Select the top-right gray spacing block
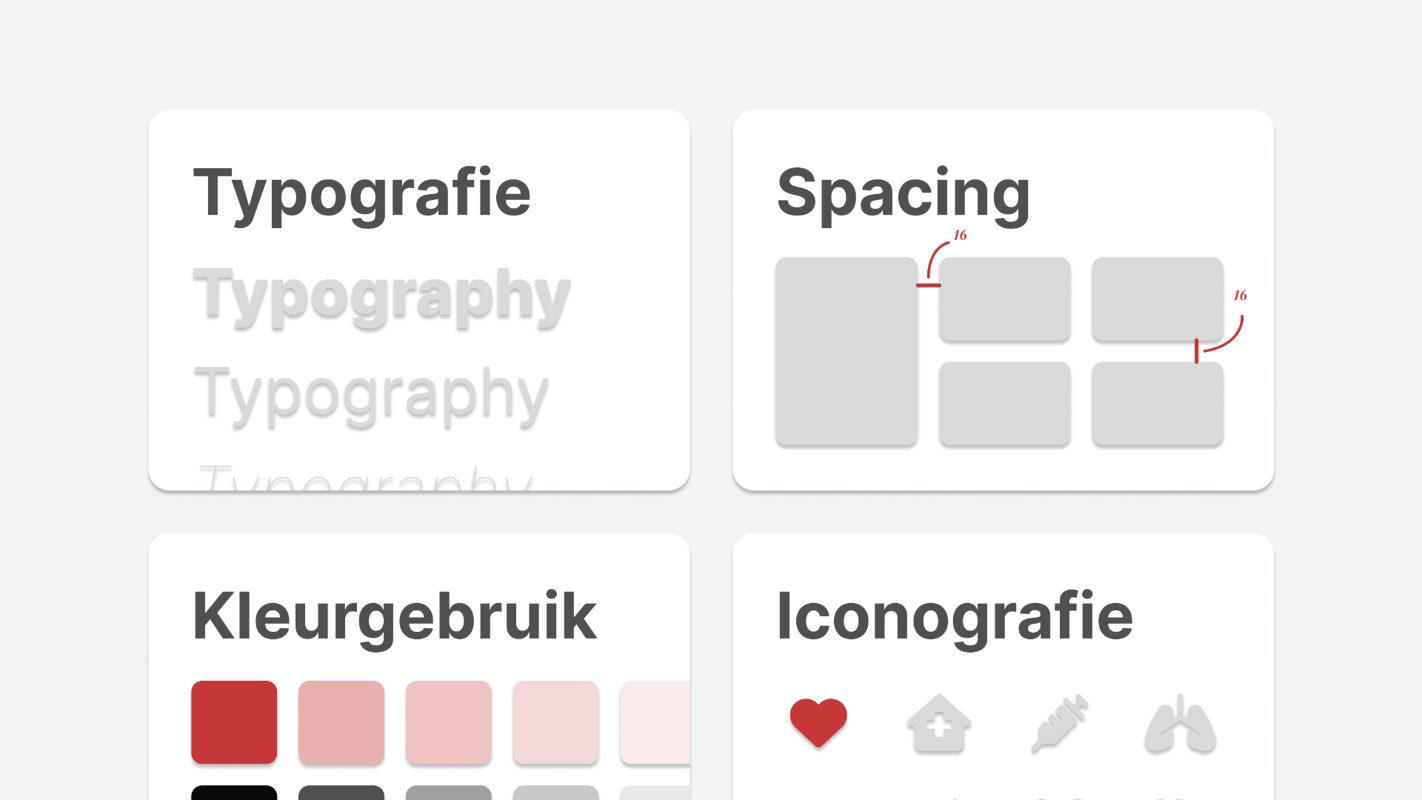 1157,299
